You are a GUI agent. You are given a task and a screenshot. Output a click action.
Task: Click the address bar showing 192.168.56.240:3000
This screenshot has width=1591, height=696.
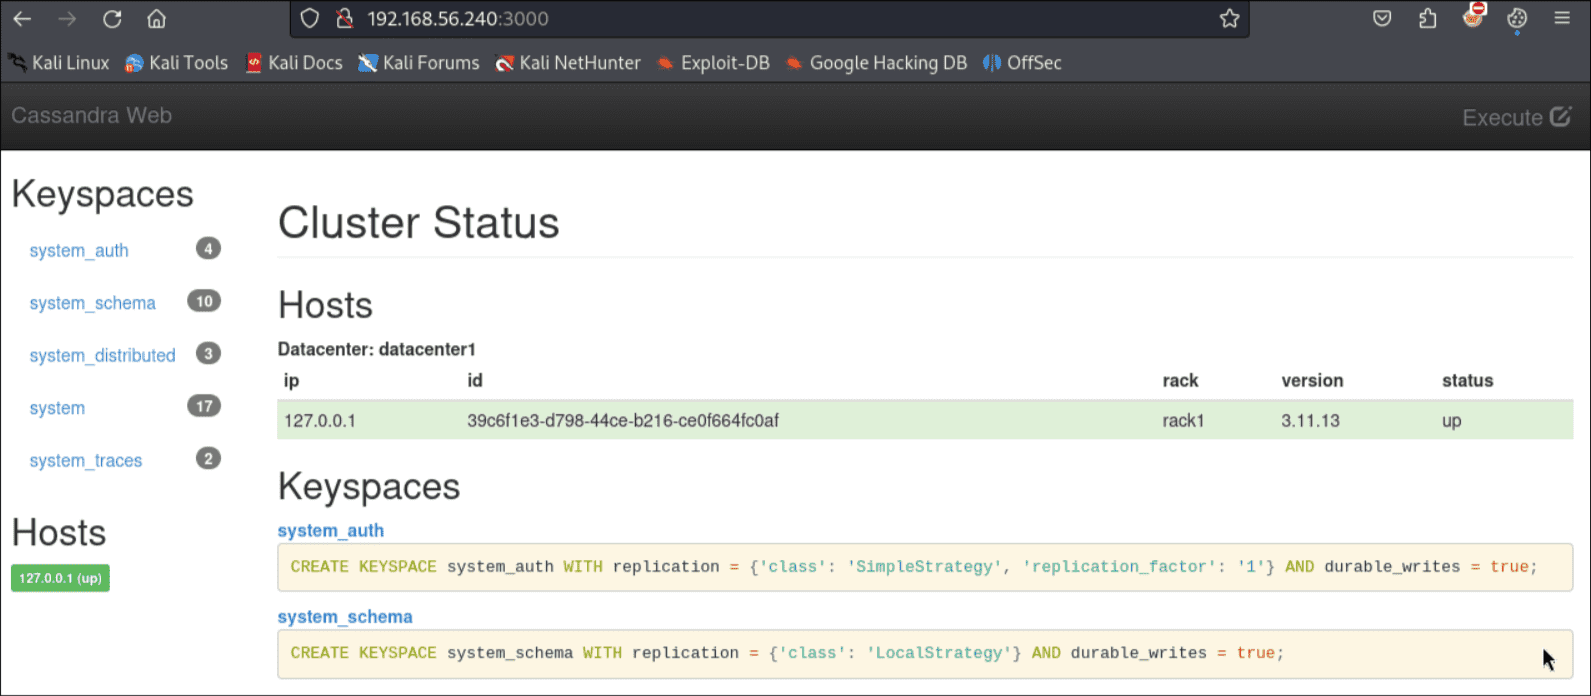coord(769,19)
